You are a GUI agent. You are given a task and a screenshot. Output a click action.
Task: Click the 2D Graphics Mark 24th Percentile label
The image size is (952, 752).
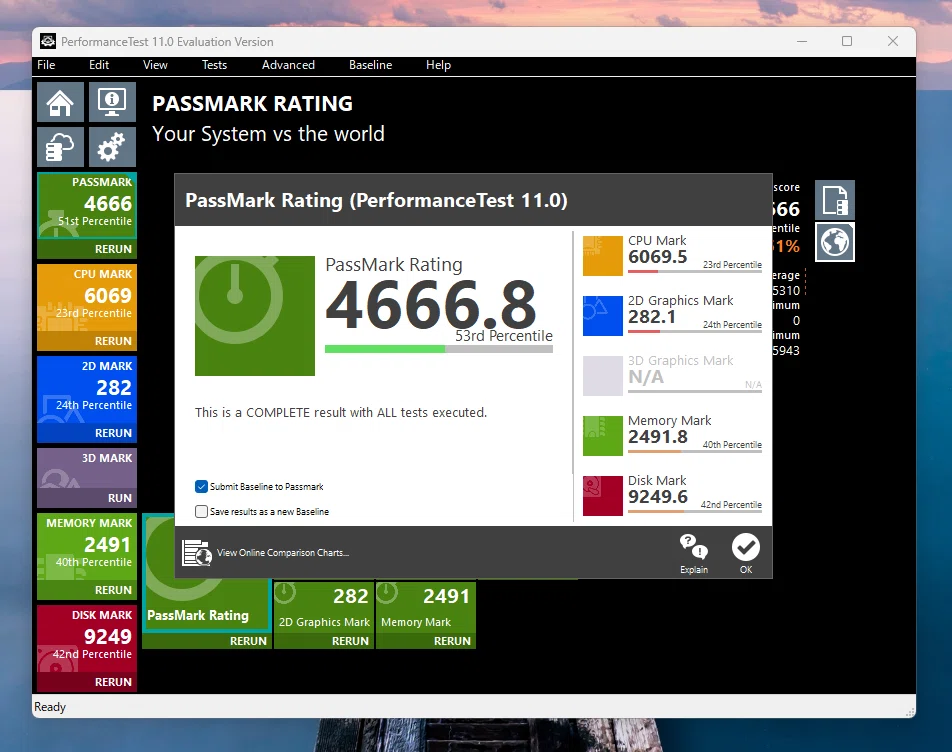732,325
